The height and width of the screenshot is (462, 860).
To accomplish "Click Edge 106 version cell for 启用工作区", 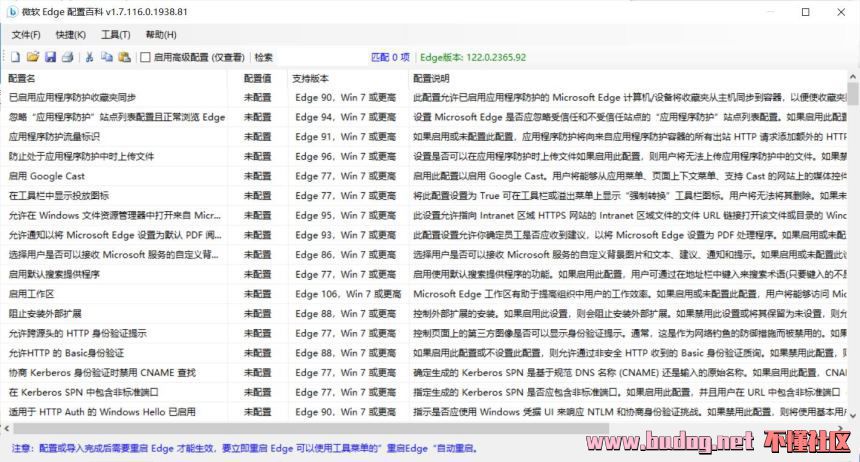I will coord(348,294).
